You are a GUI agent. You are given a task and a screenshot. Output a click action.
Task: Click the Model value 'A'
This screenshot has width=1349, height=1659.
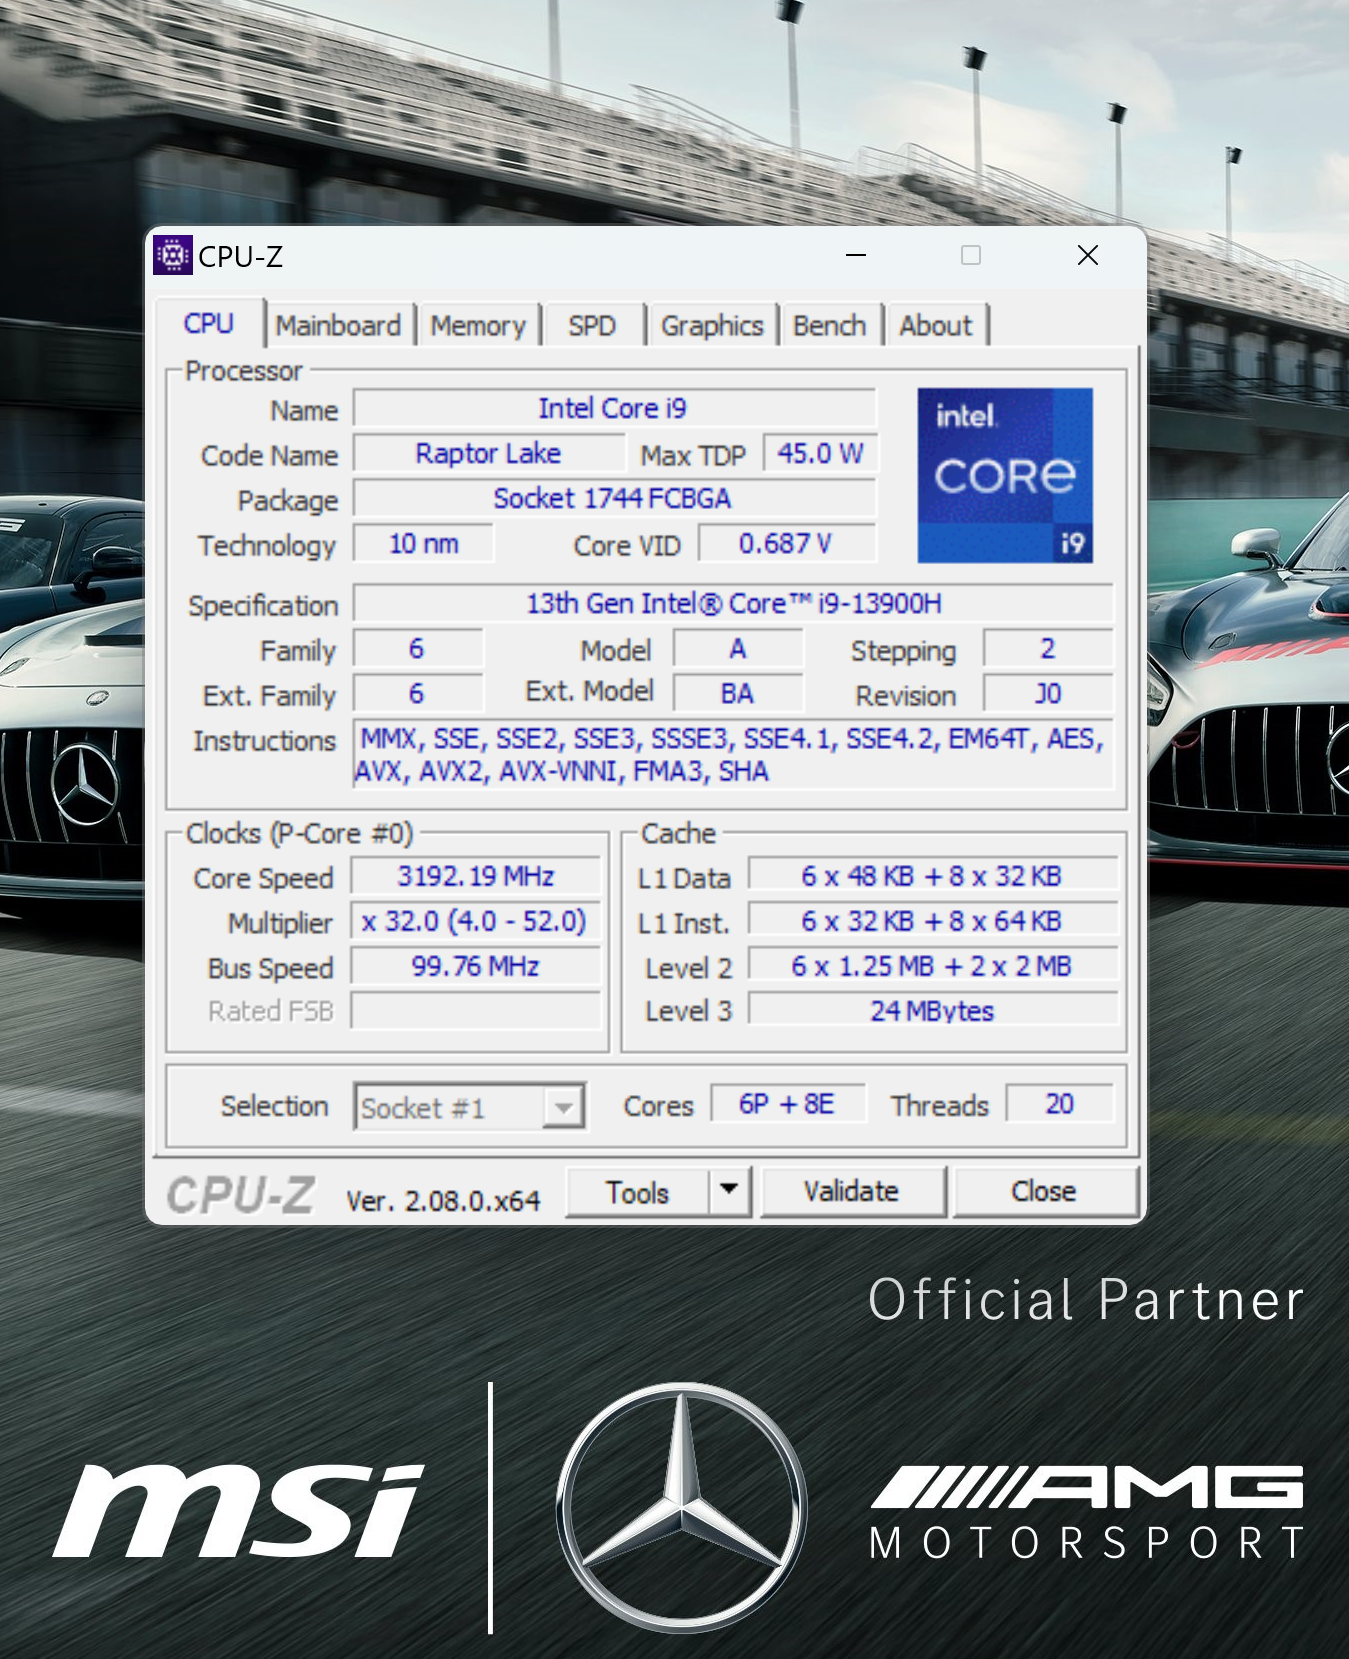point(738,649)
